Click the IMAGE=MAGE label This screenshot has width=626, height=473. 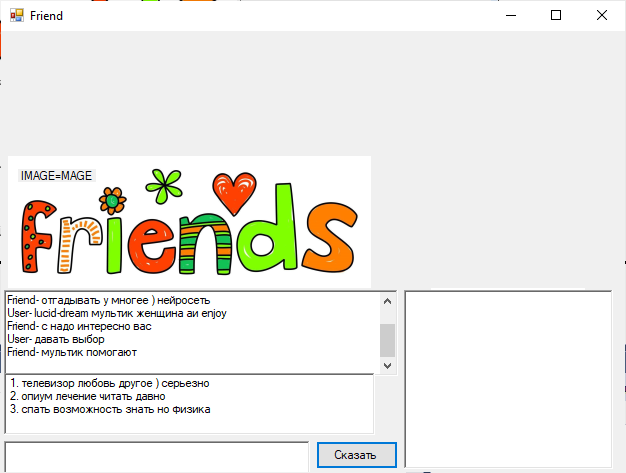click(x=56, y=176)
